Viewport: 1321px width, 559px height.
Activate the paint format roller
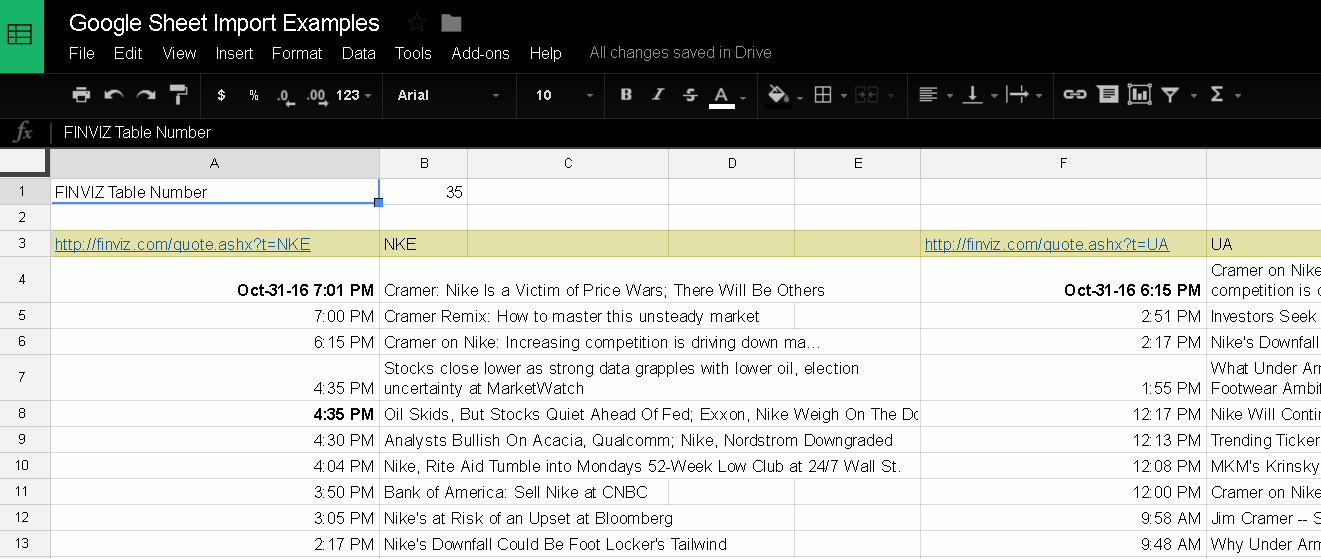coord(179,95)
